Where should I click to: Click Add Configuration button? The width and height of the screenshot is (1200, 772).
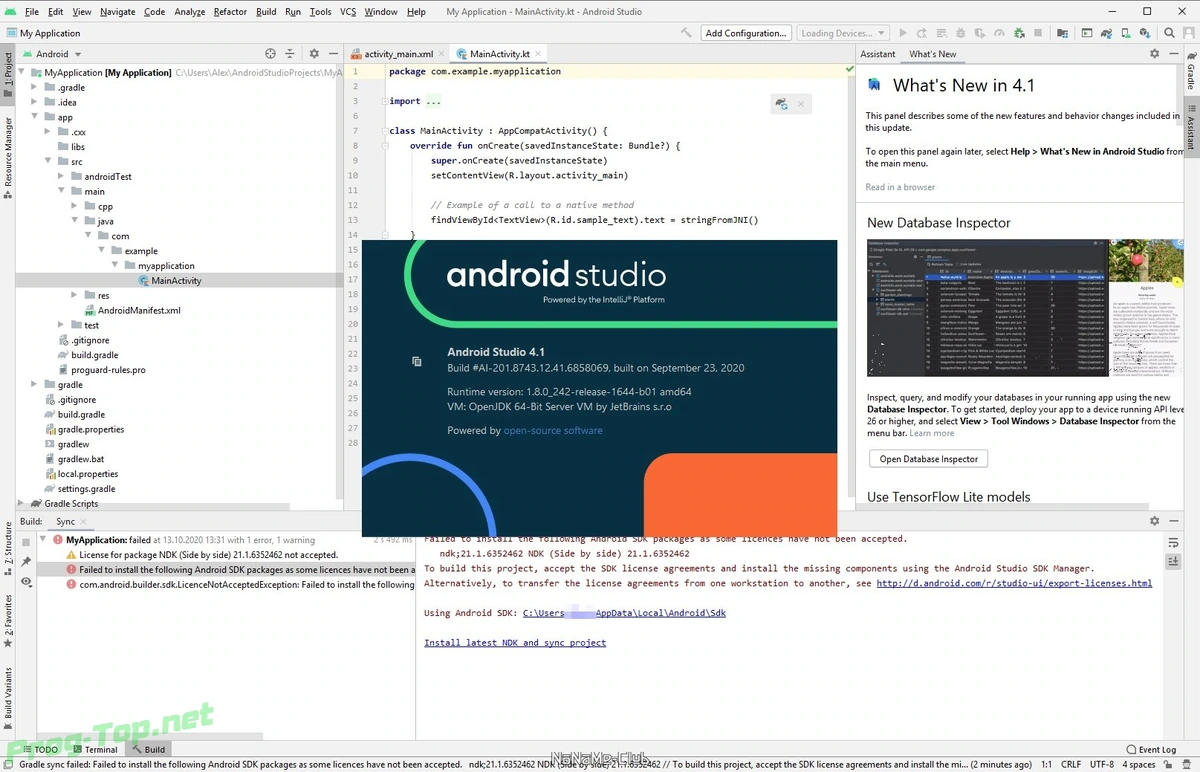746,33
